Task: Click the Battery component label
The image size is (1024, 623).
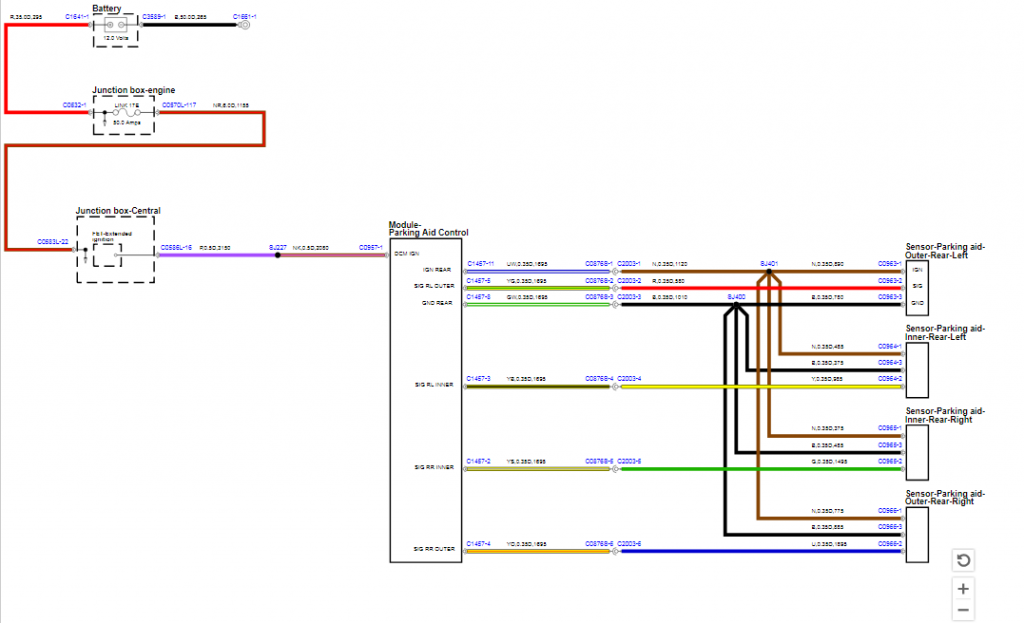Action: [x=106, y=8]
